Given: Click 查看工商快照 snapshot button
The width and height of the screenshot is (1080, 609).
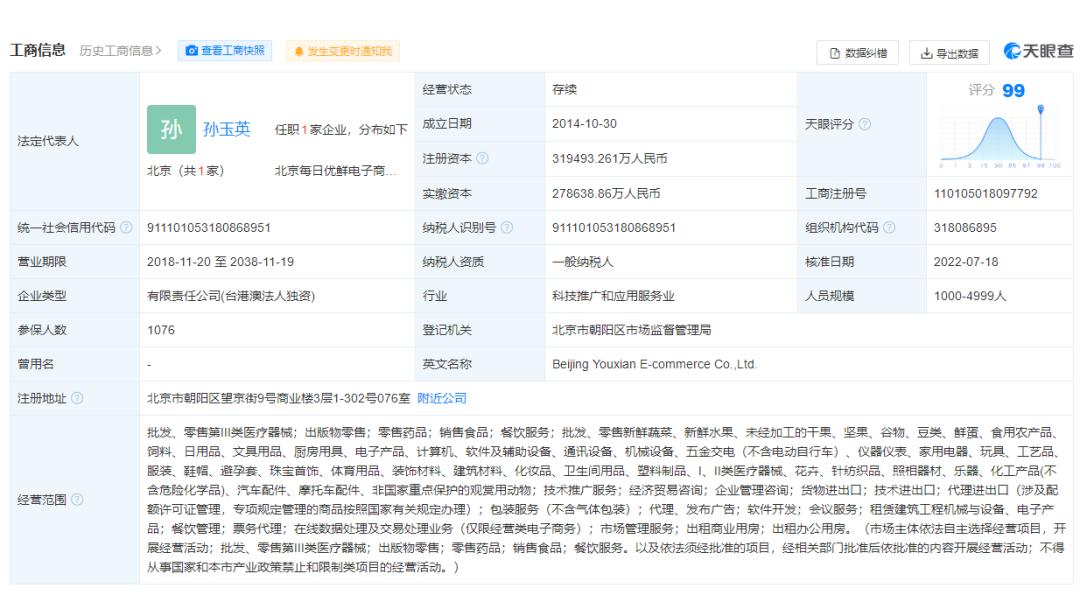Looking at the screenshot, I should (226, 51).
